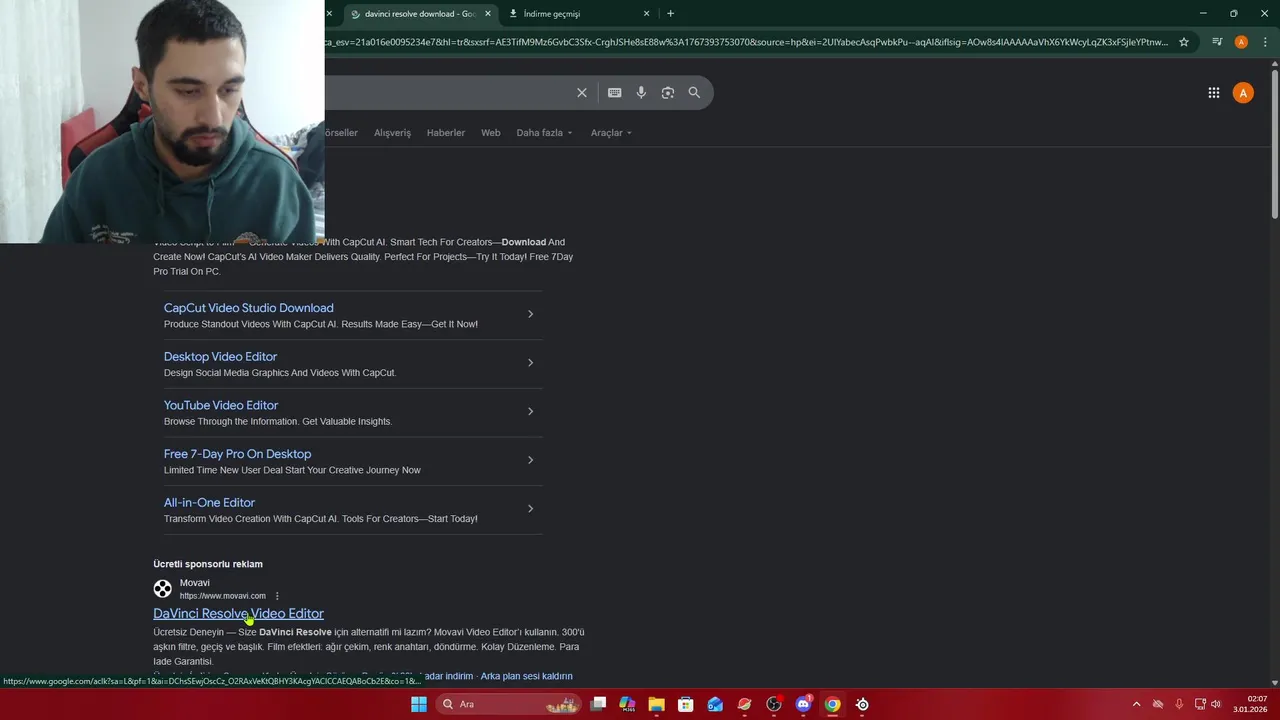Open the DaVinci Resolve Video Editor Movavi link
Image resolution: width=1280 pixels, height=720 pixels.
238,614
